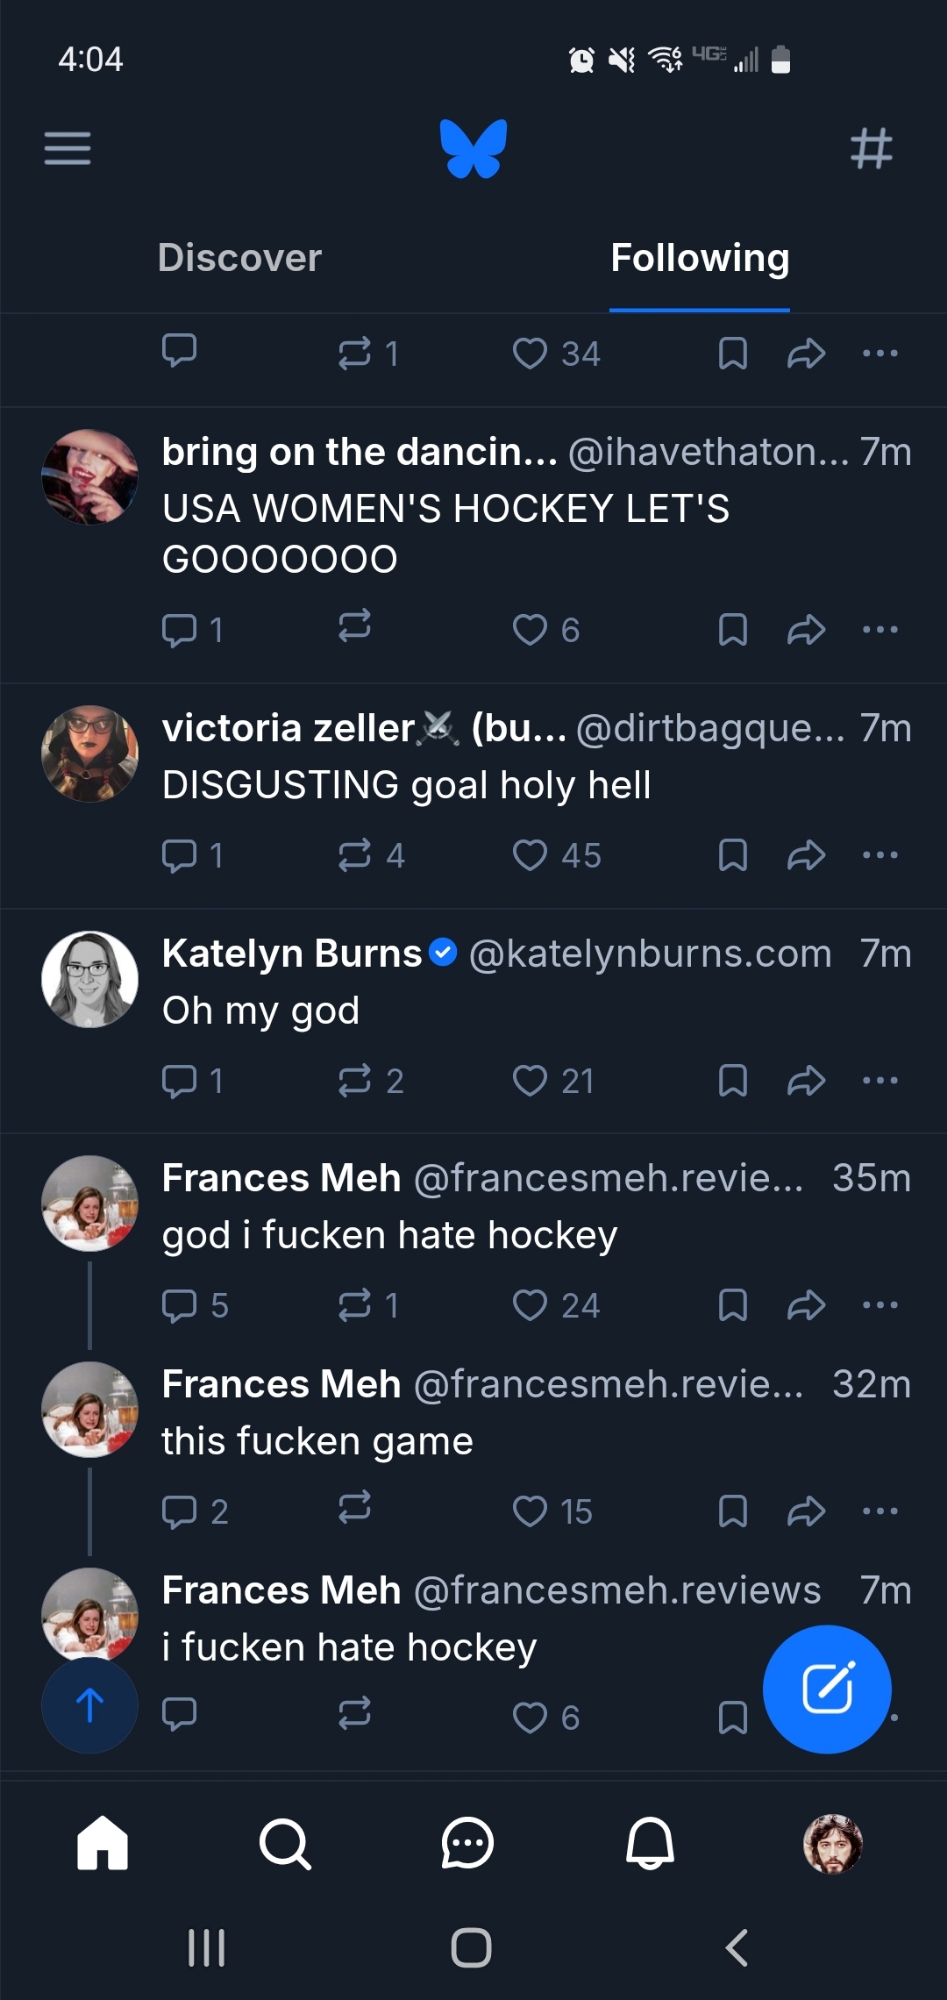Go to Home in bottom navigation
This screenshot has width=947, height=2000.
[103, 1843]
